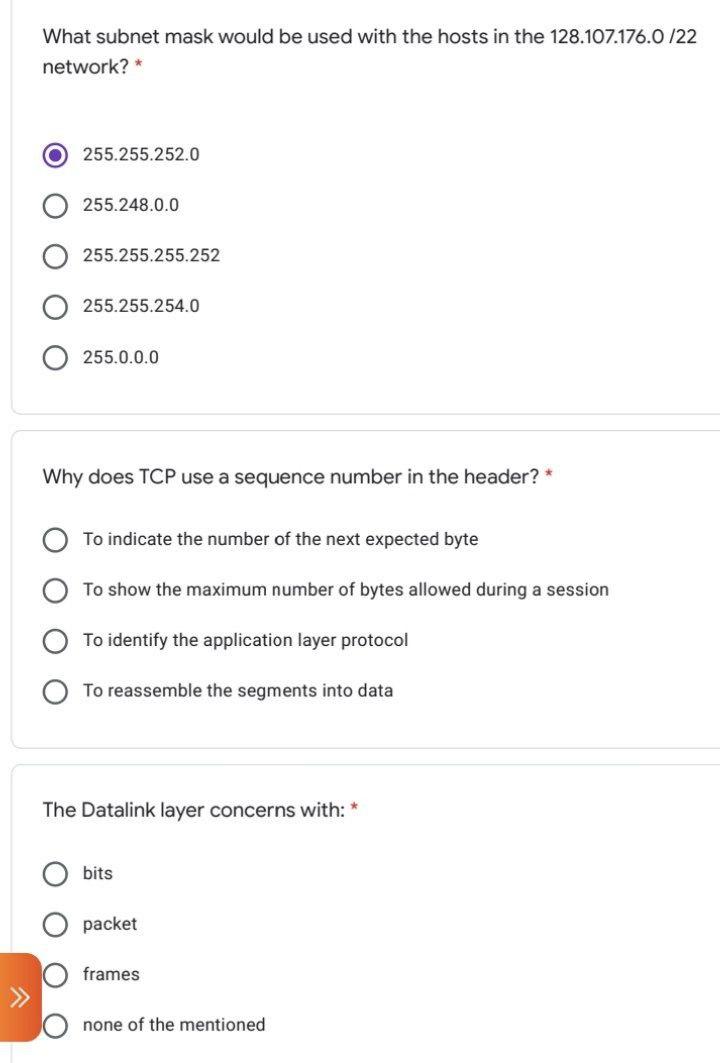Click 'To reassemble the segments into data' label
Screen dimensions: 720x1063
238,691
